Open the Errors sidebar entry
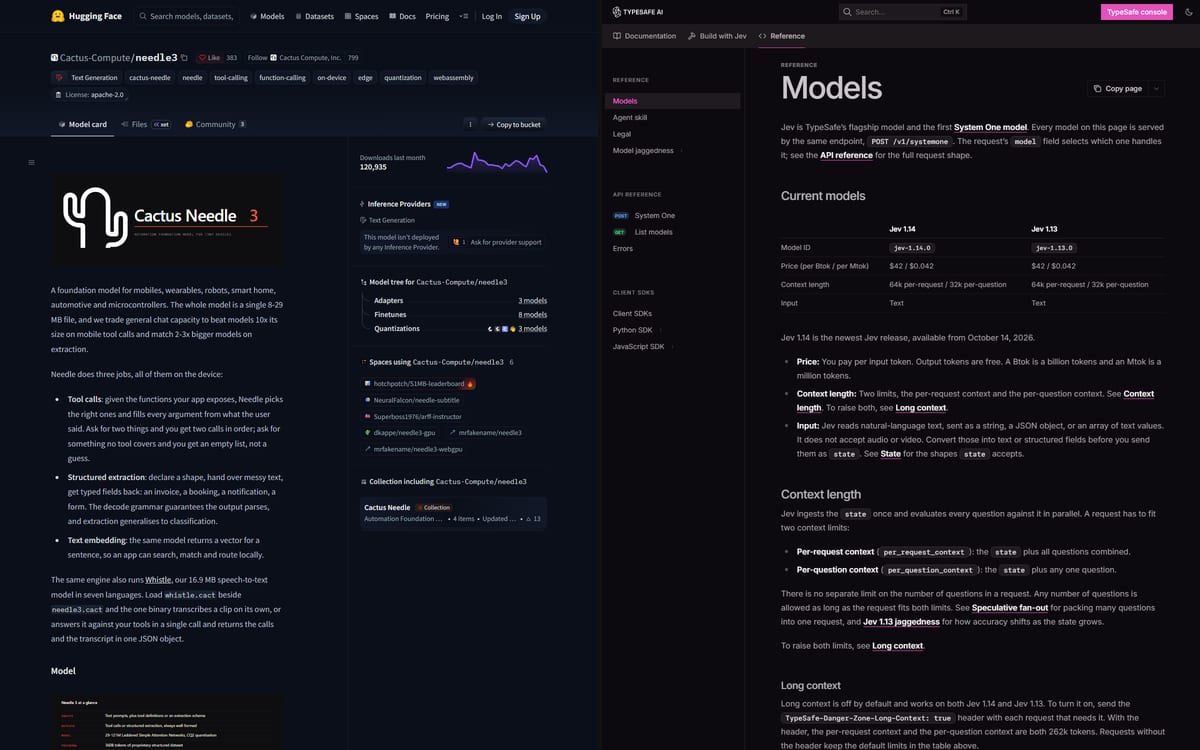The width and height of the screenshot is (1200, 750). coord(623,248)
